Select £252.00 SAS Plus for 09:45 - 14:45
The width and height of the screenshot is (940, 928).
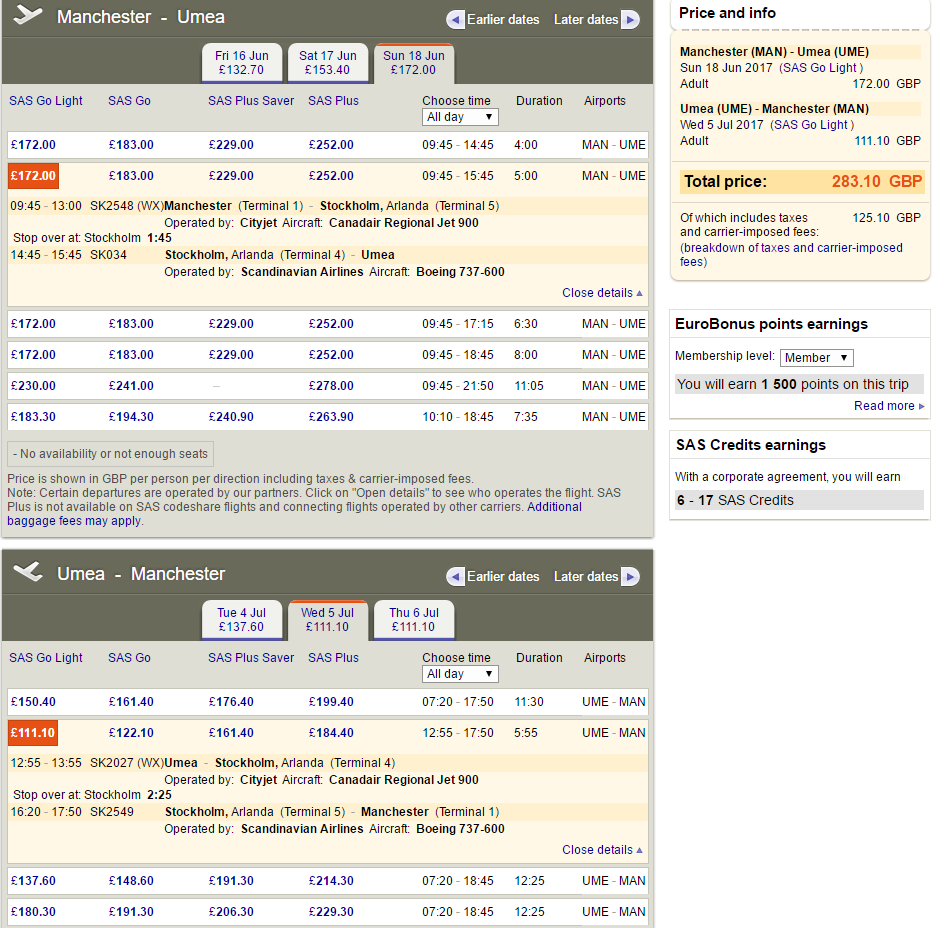coord(332,144)
